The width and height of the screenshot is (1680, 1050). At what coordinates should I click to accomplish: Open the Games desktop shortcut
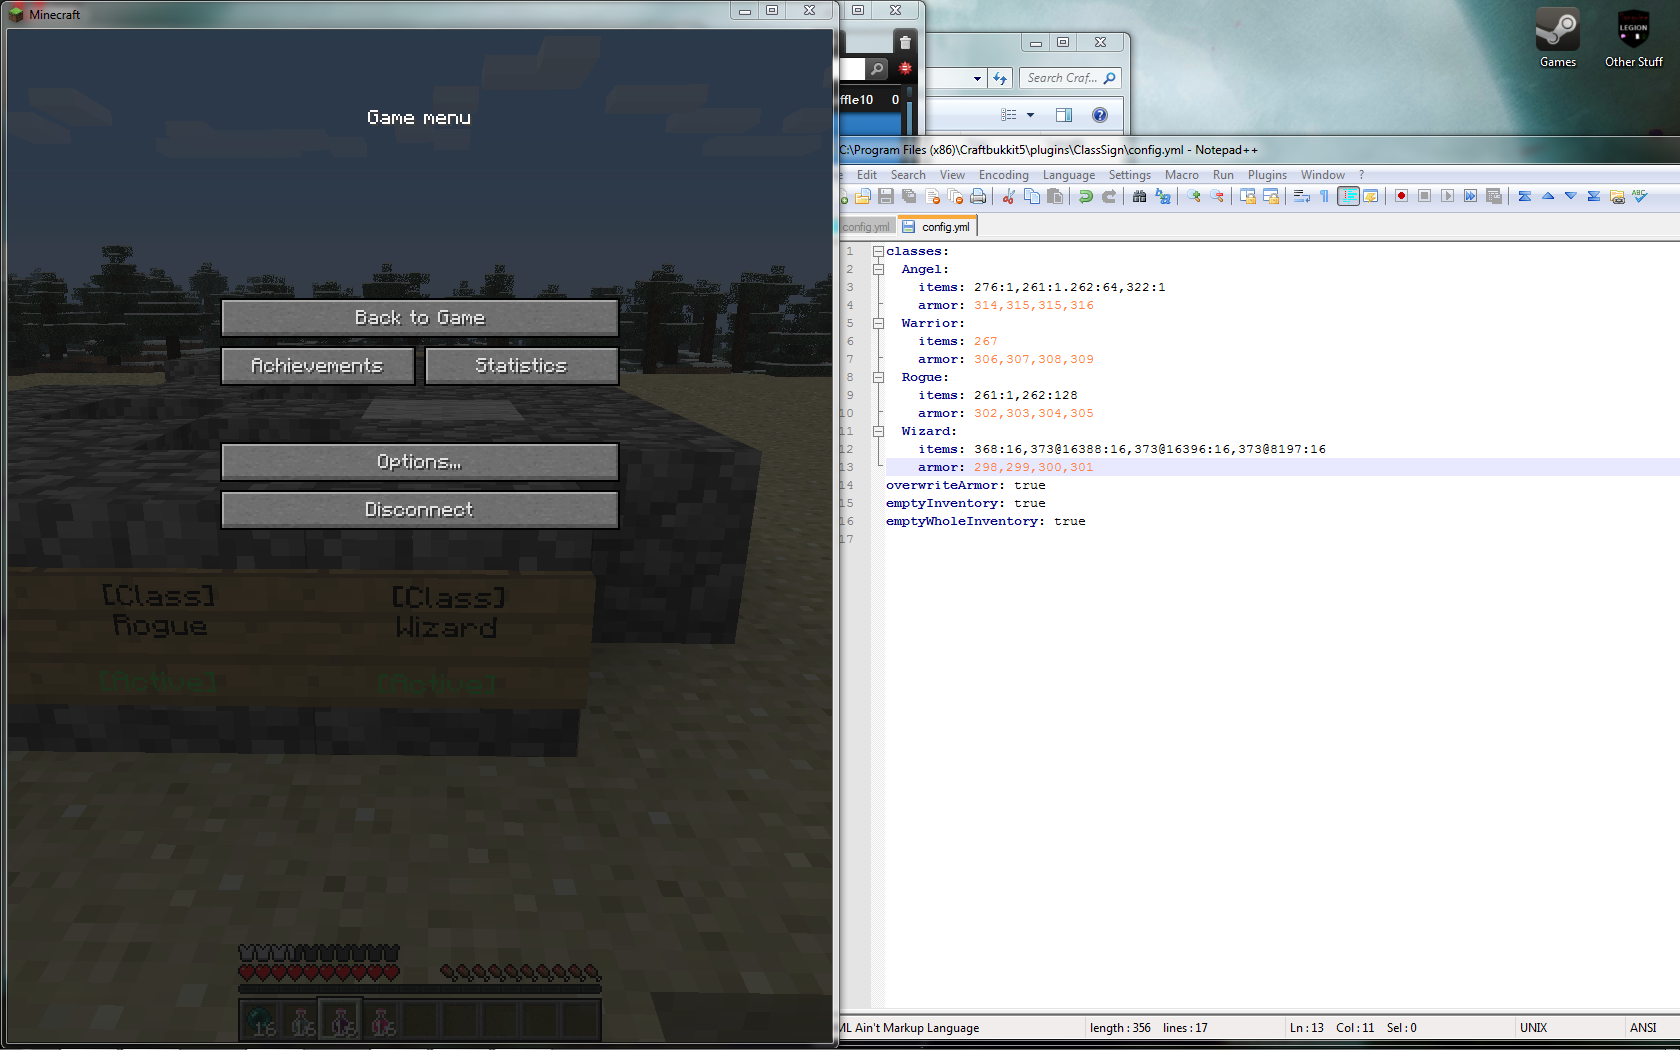pyautogui.click(x=1557, y=38)
